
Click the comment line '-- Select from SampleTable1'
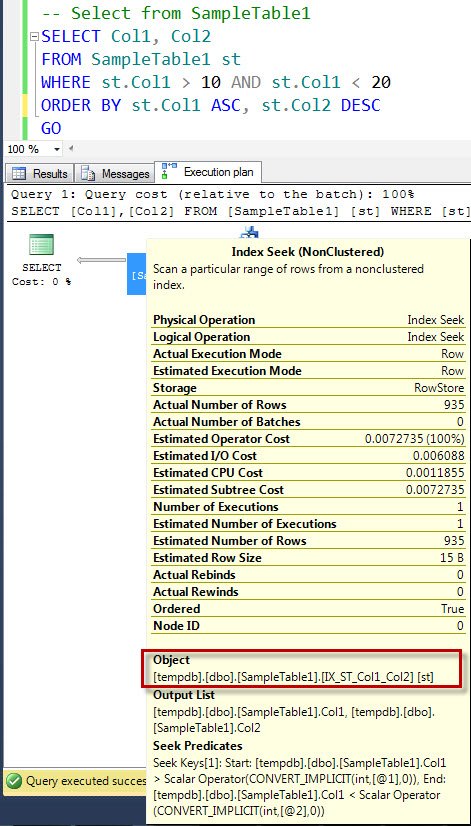tap(175, 13)
